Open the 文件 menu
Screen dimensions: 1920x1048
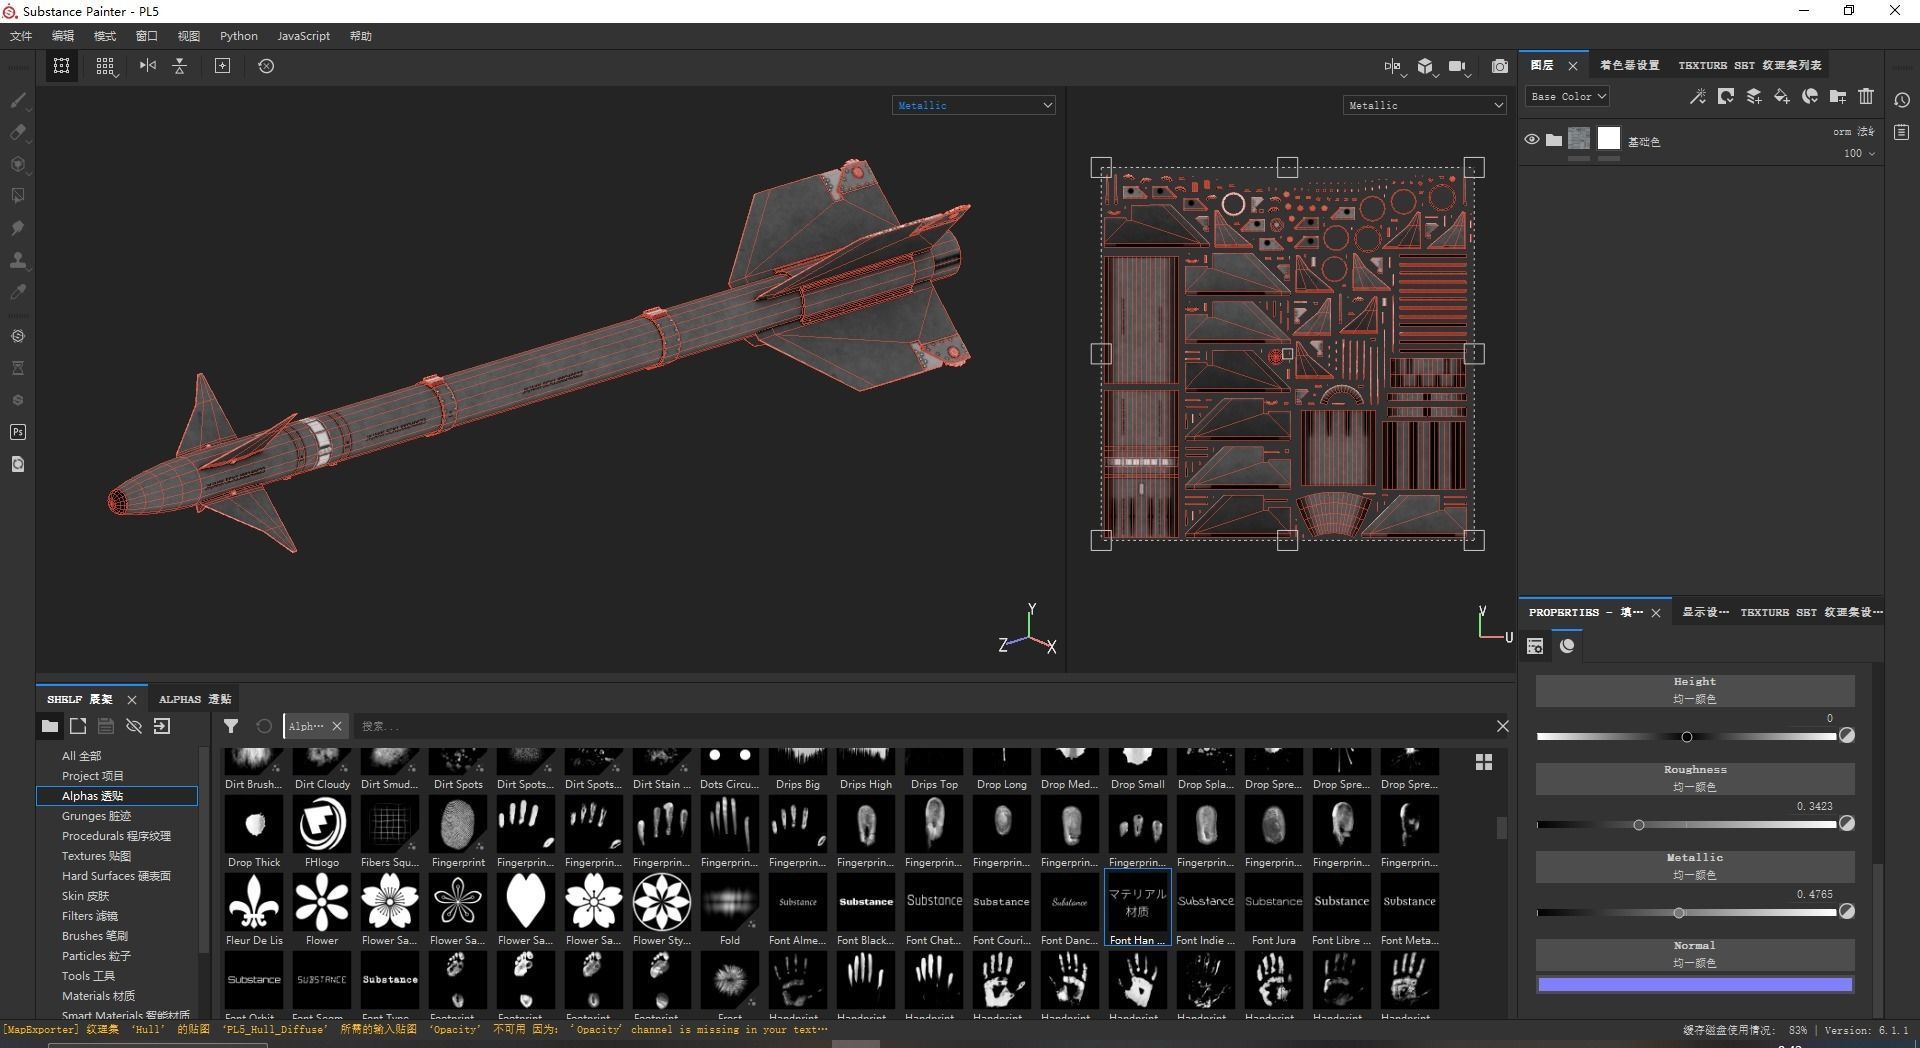tap(21, 36)
